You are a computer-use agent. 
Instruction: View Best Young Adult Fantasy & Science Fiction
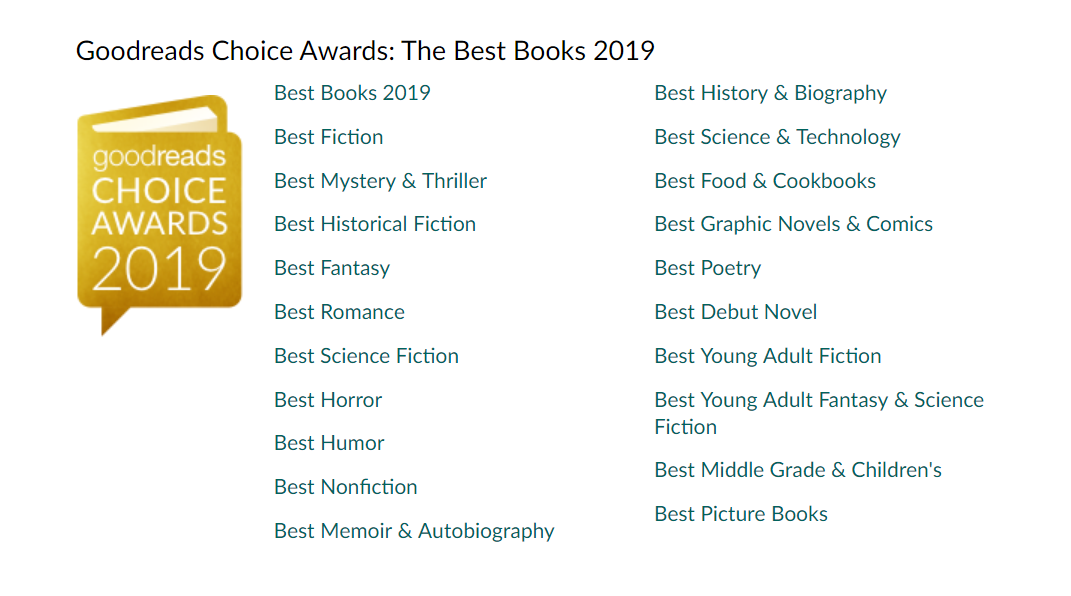pyautogui.click(x=819, y=413)
